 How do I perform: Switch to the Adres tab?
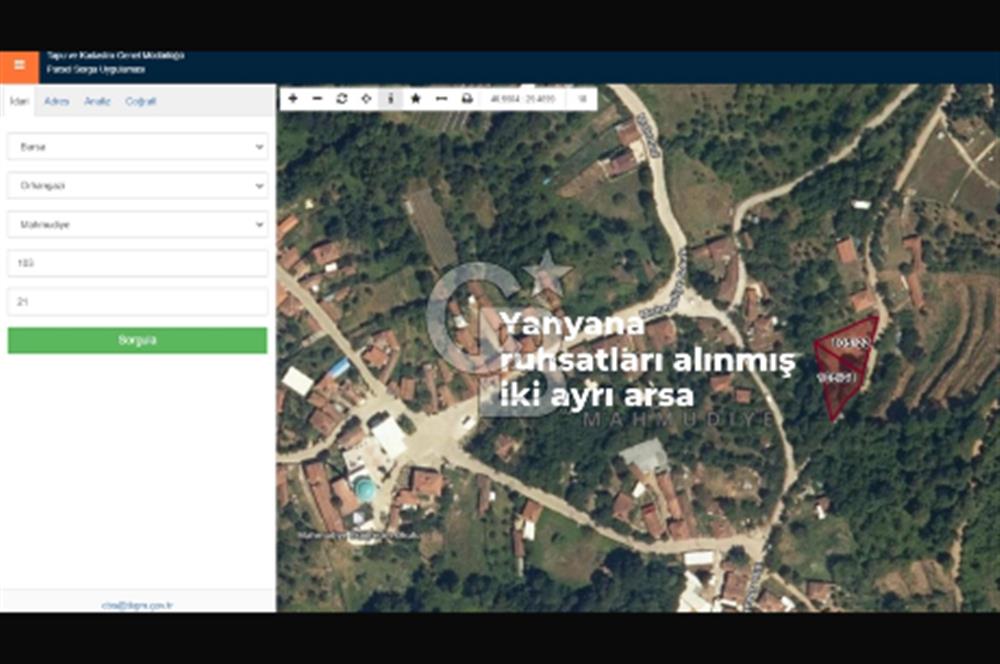pyautogui.click(x=56, y=102)
